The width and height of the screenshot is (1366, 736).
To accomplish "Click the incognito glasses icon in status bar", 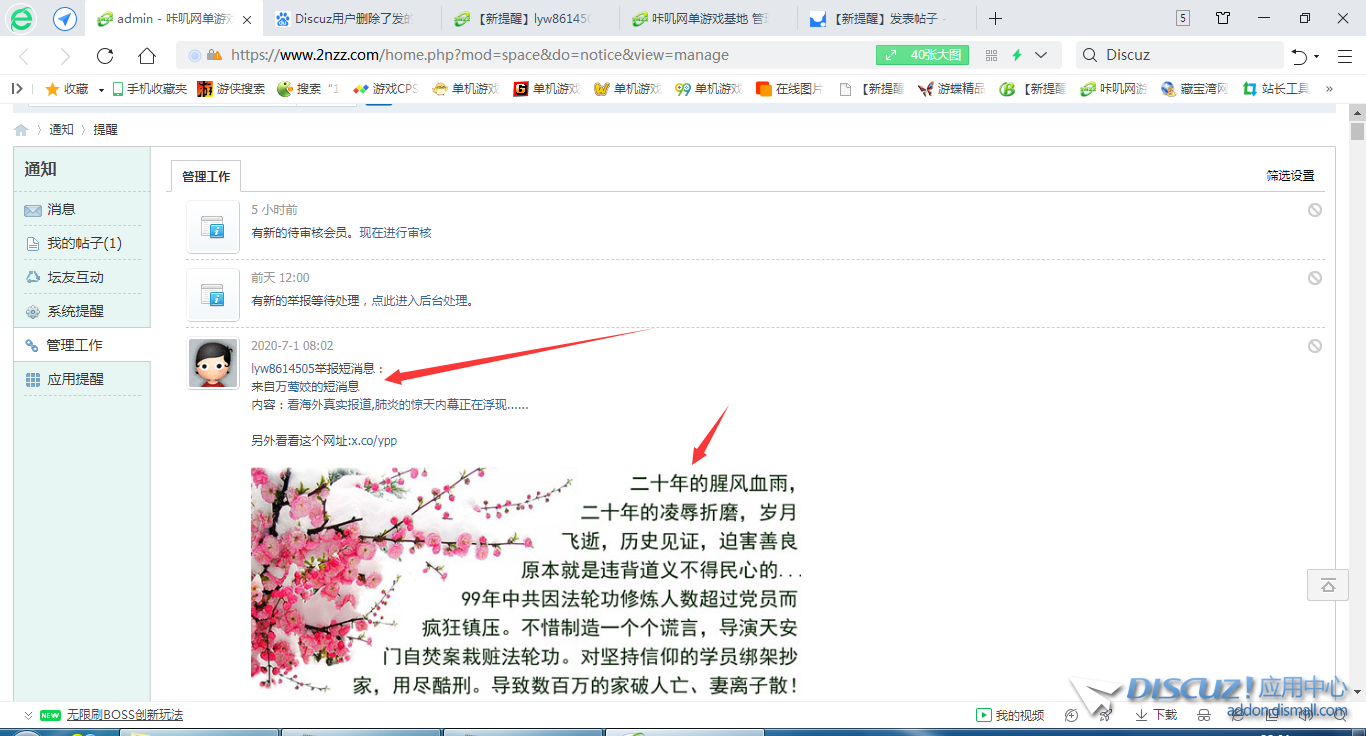I will point(1204,715).
